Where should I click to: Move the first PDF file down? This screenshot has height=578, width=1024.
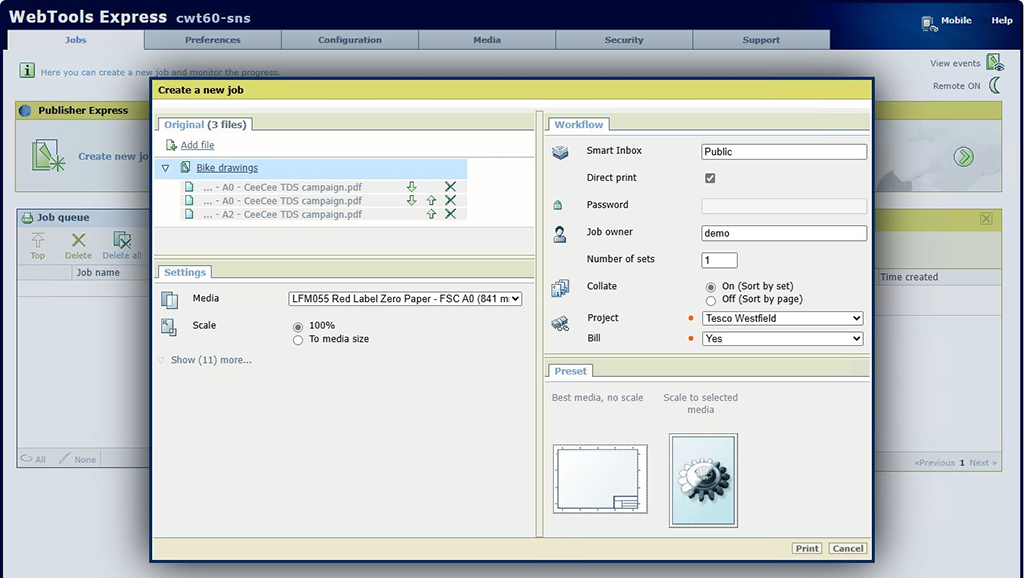tap(411, 187)
